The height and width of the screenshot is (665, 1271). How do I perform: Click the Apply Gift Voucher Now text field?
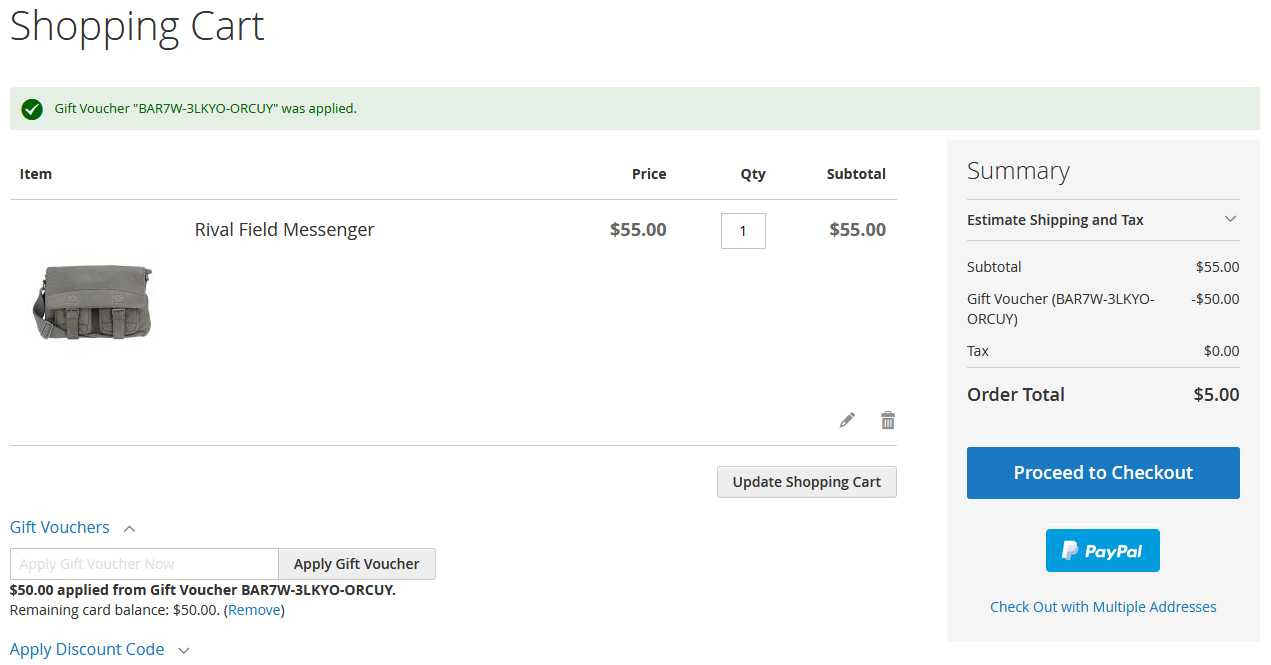coord(144,564)
